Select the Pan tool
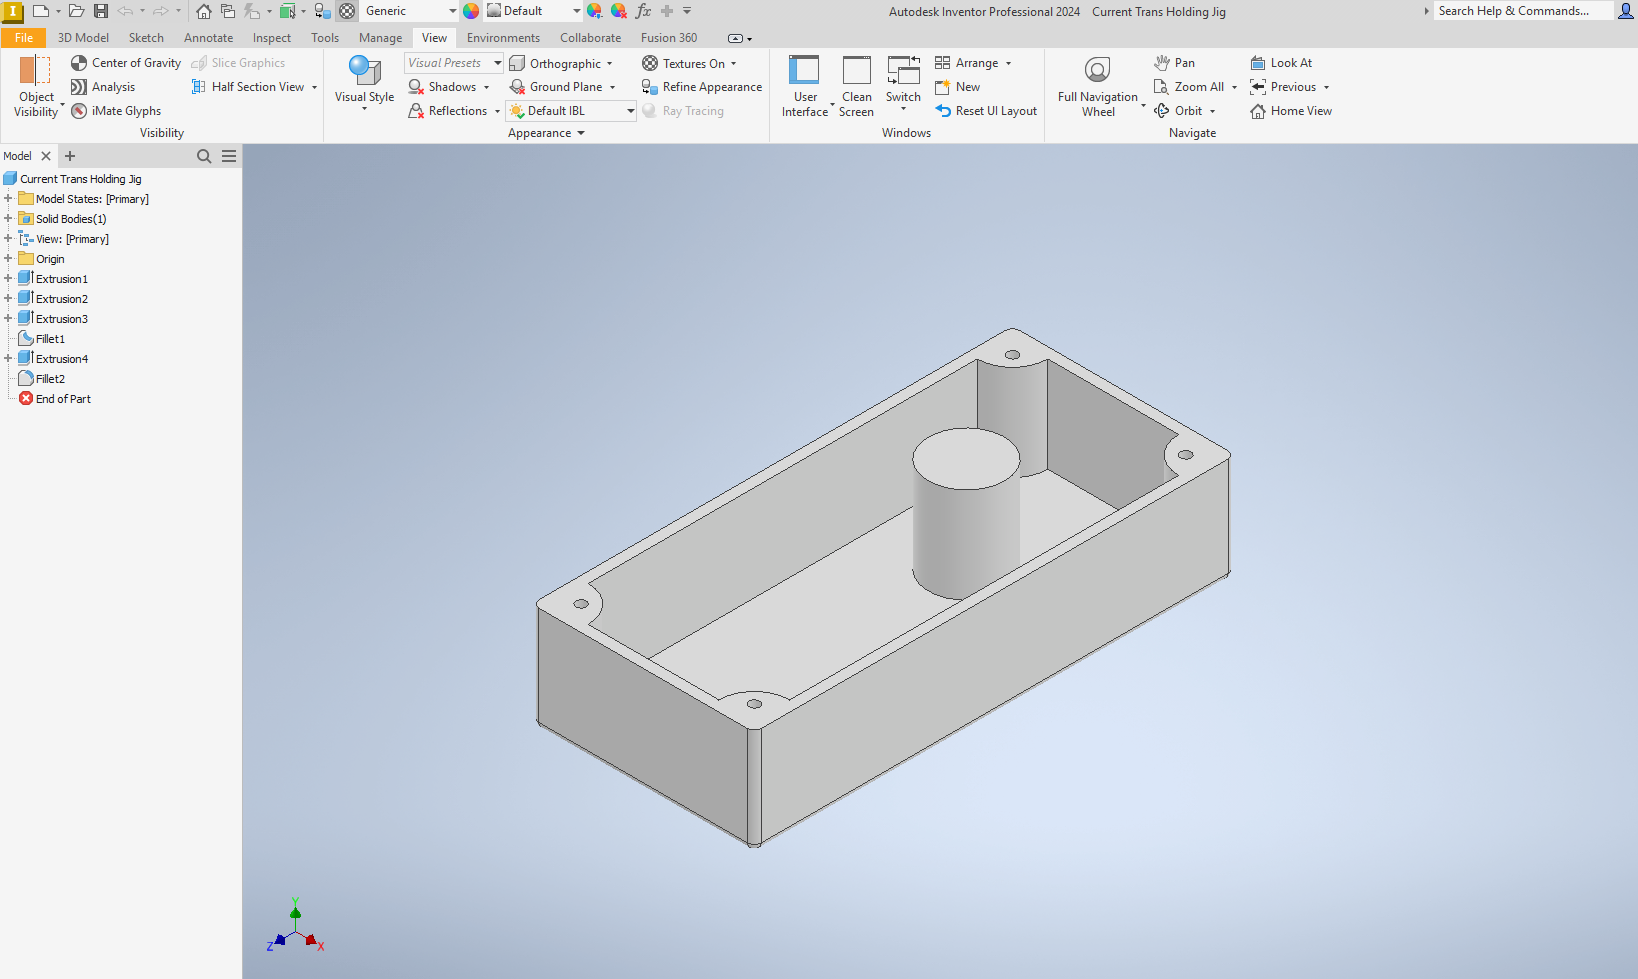The height and width of the screenshot is (979, 1638). pyautogui.click(x=1174, y=63)
